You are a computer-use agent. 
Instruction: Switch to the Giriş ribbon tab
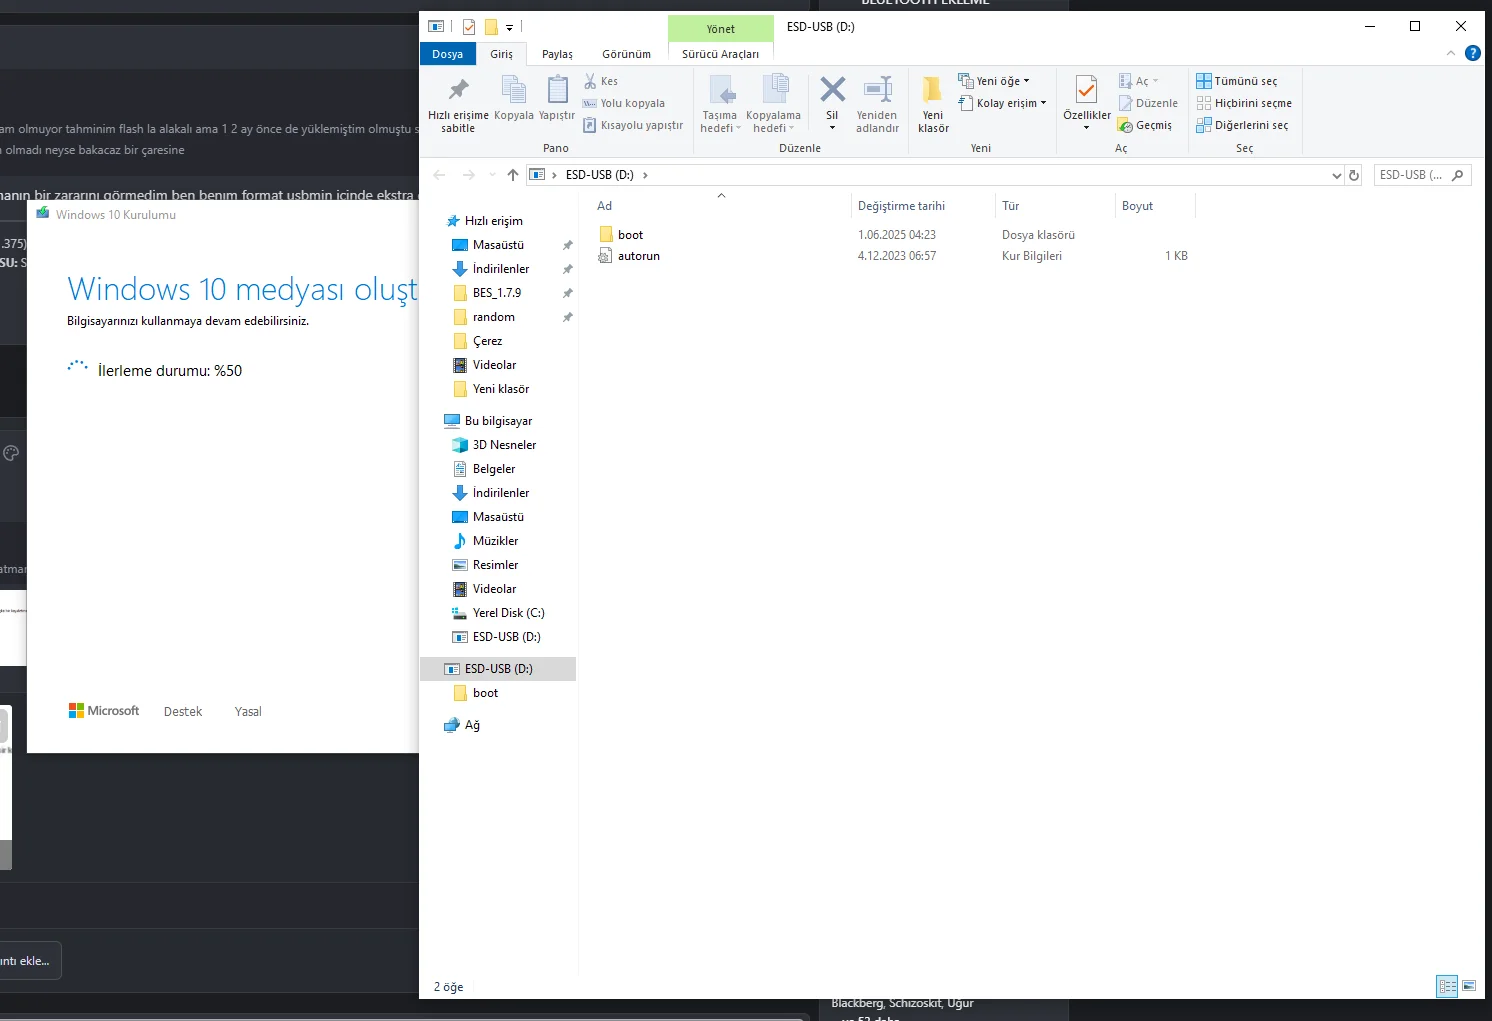pyautogui.click(x=502, y=54)
